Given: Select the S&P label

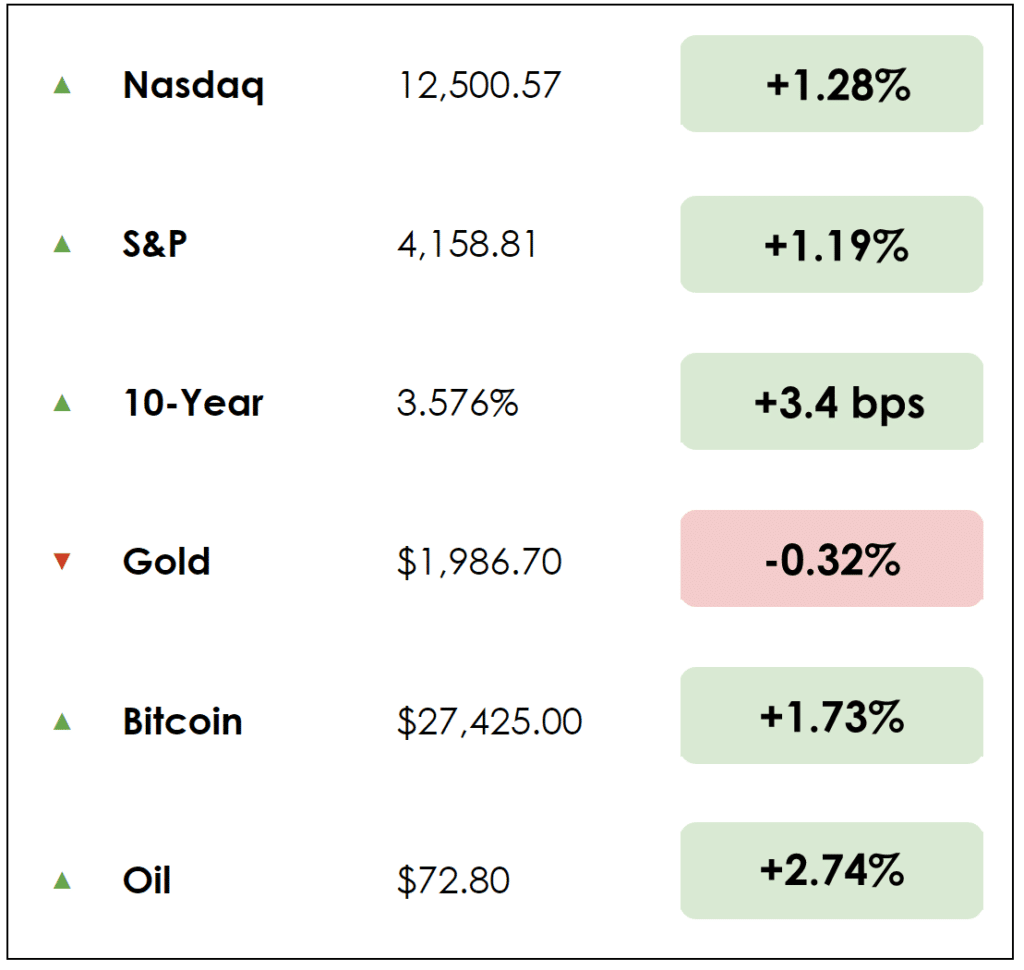Looking at the screenshot, I should (x=155, y=243).
